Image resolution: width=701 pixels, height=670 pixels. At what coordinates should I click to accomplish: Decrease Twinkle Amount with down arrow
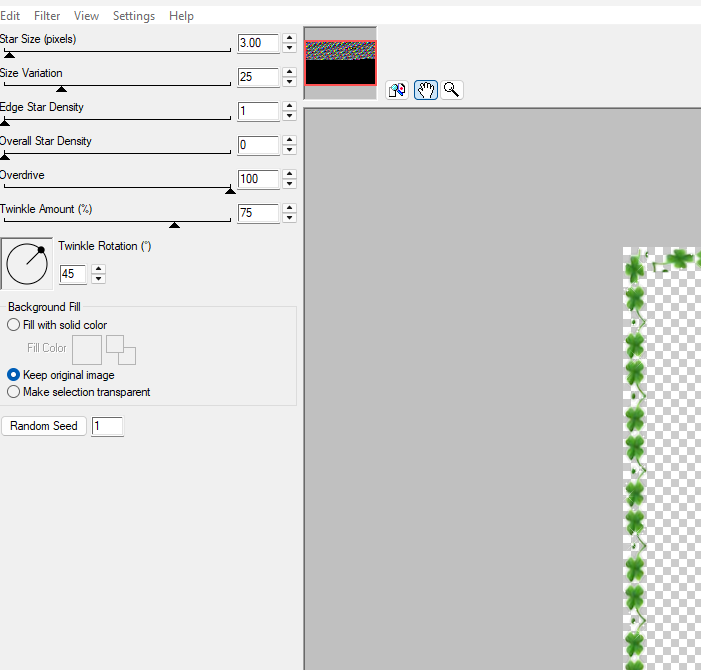[x=290, y=218]
